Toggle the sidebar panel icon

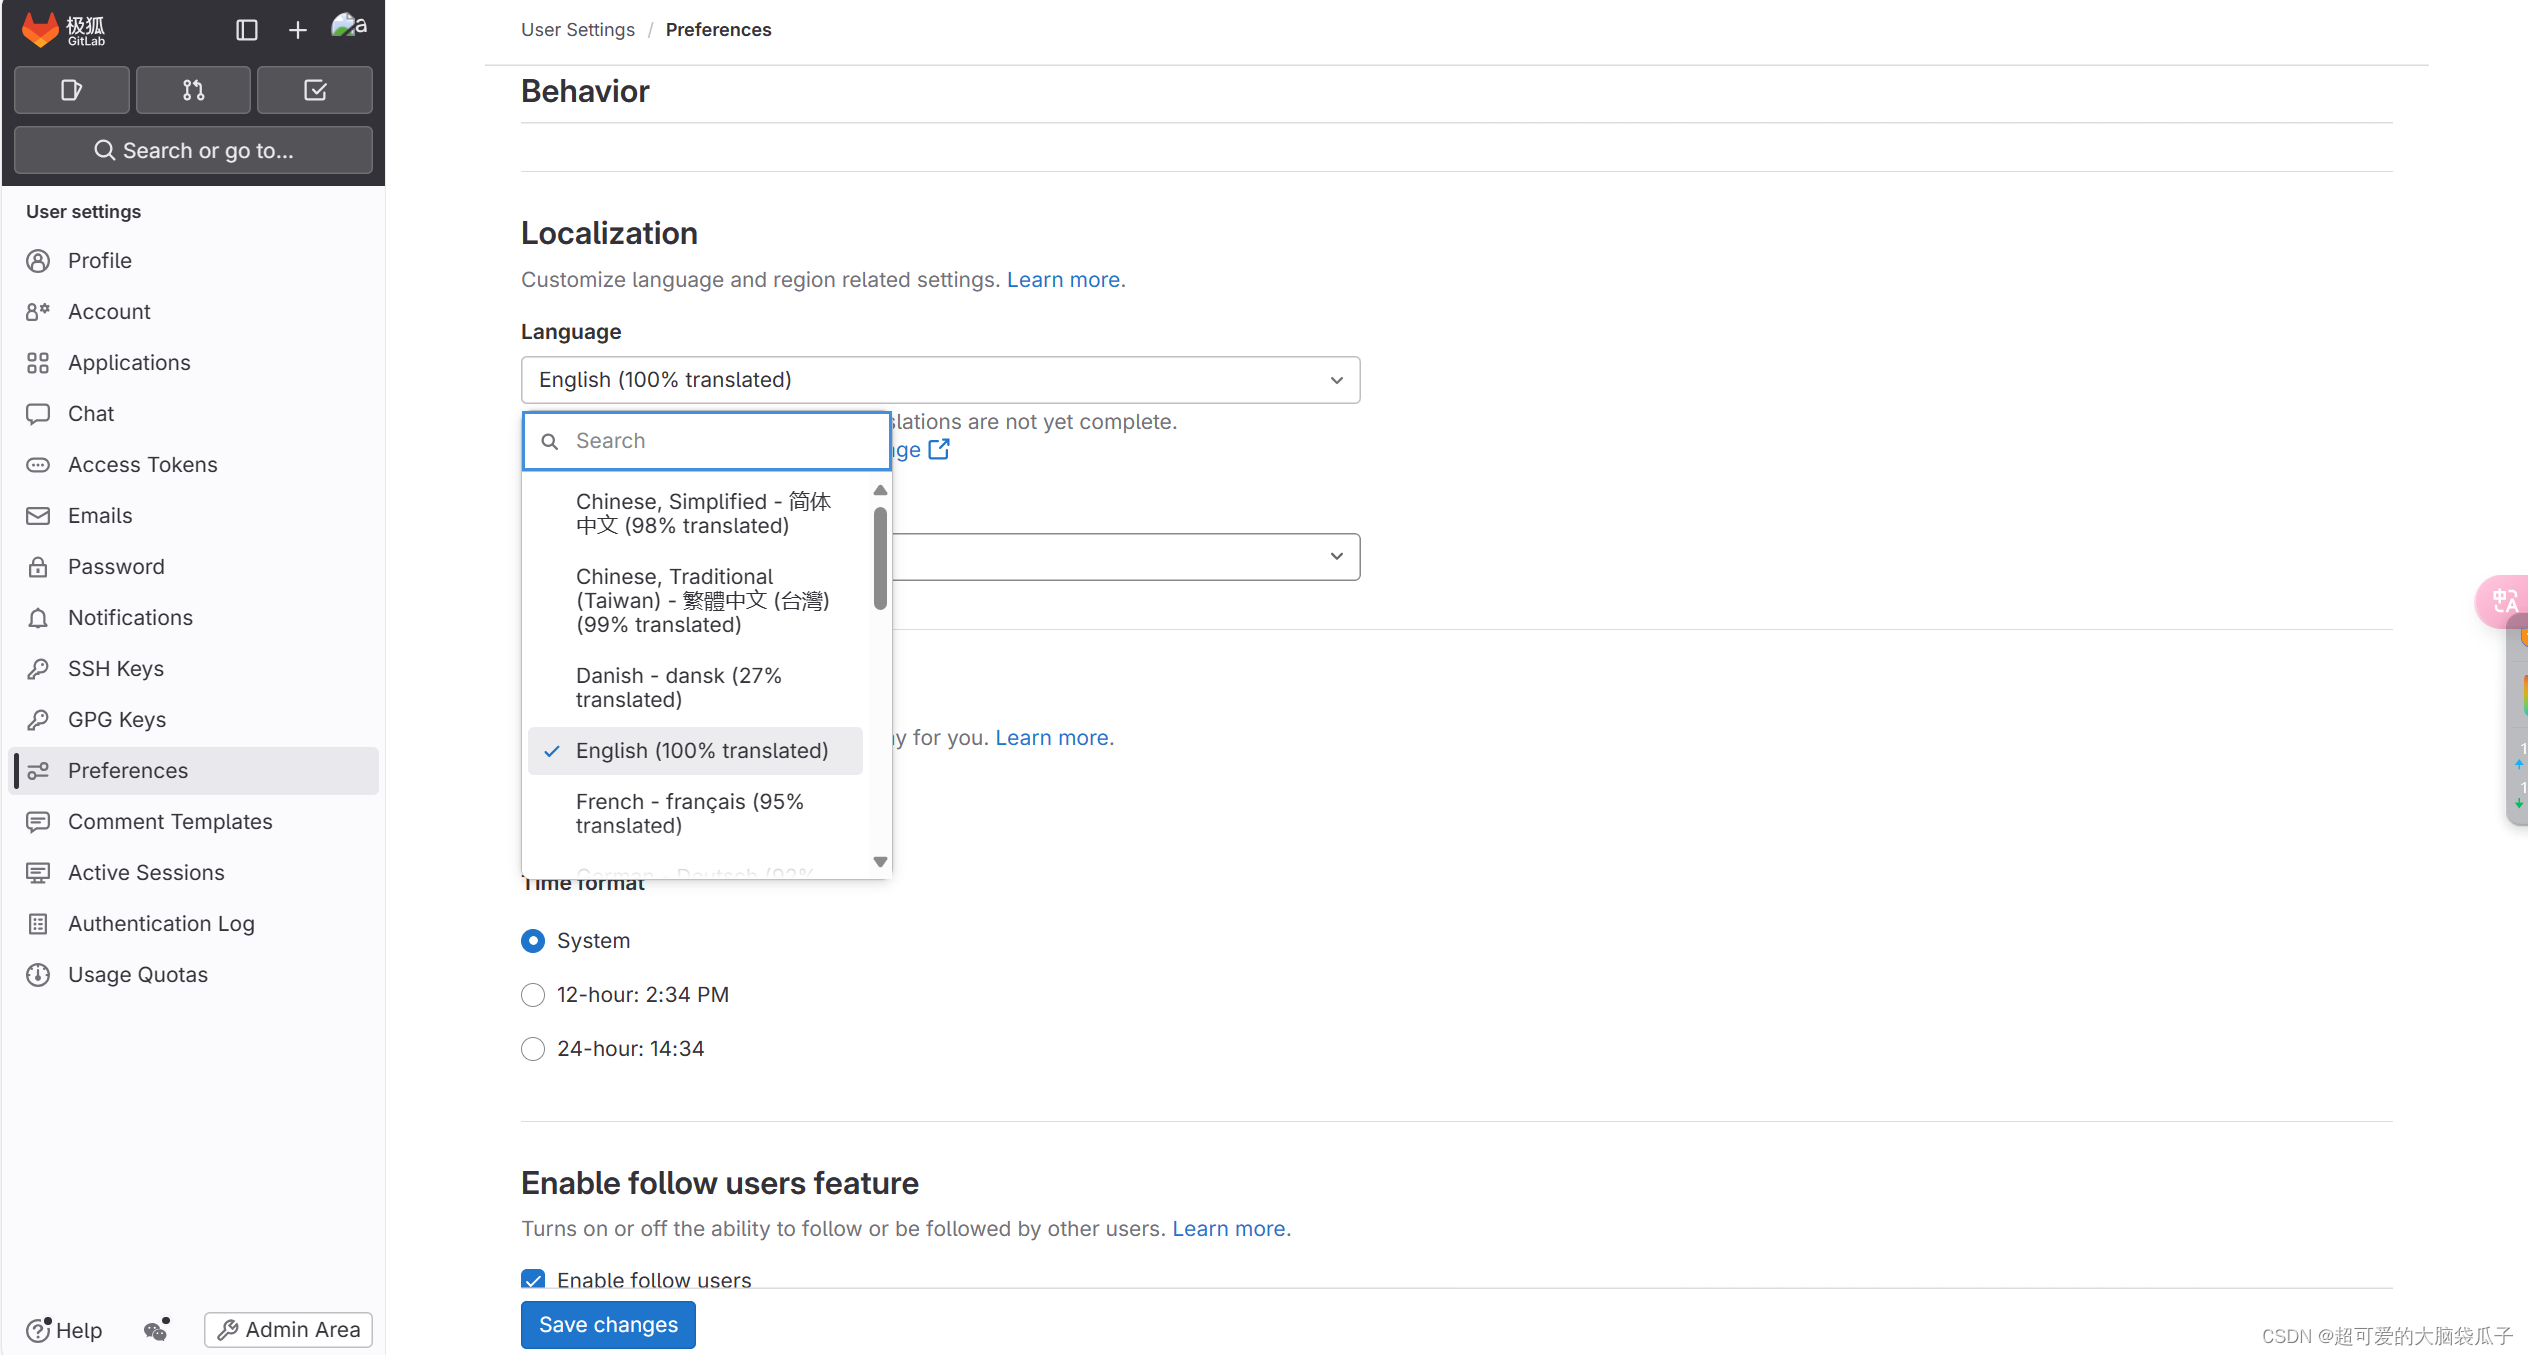point(246,29)
